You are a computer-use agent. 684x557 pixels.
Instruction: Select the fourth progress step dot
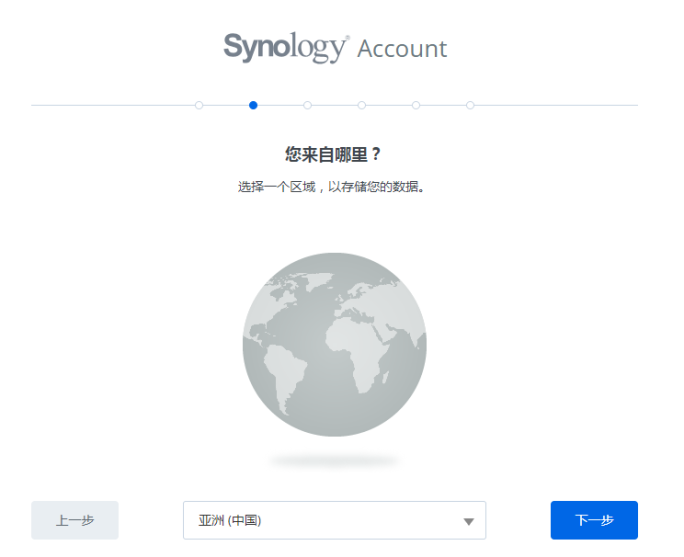(362, 105)
